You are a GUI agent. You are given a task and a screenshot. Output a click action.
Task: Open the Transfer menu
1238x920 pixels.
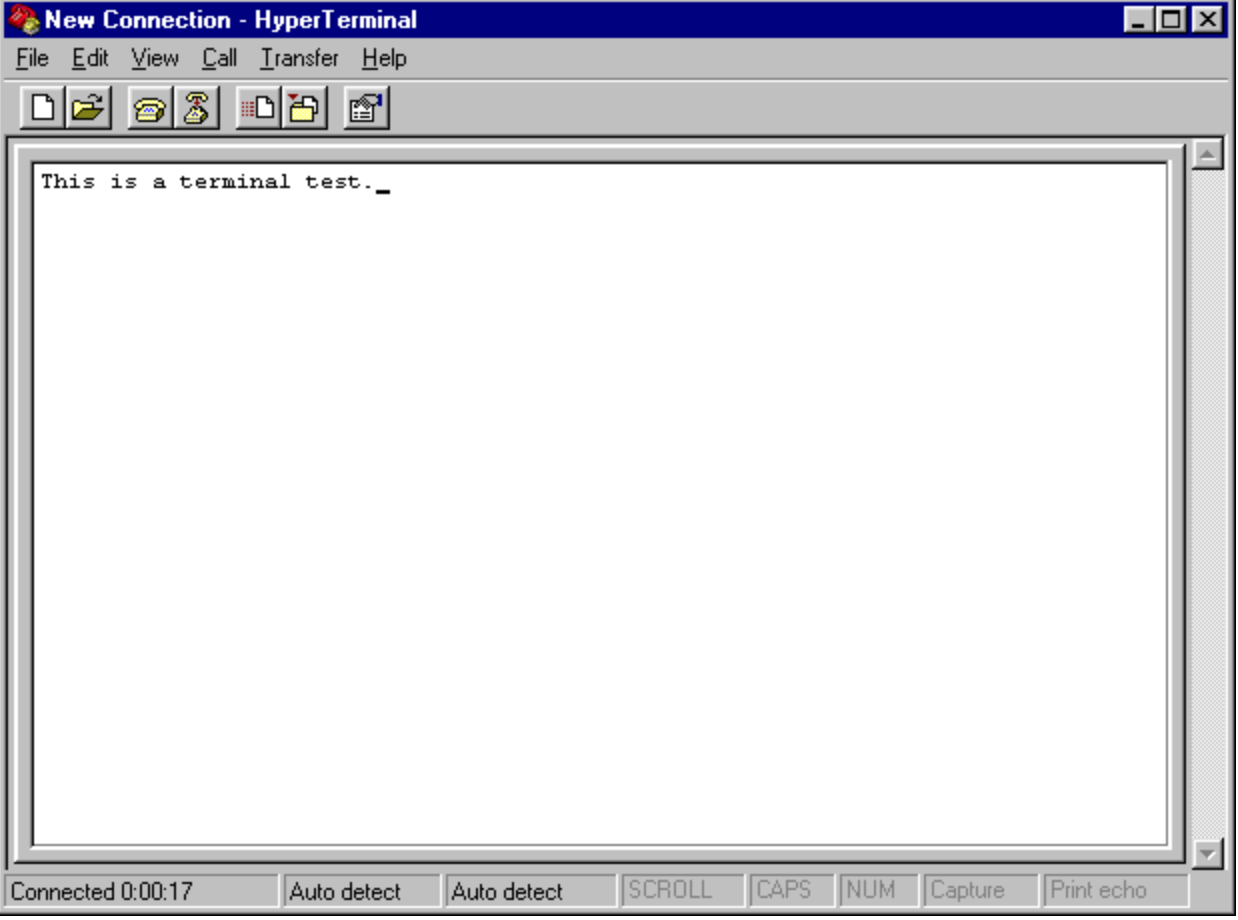299,58
